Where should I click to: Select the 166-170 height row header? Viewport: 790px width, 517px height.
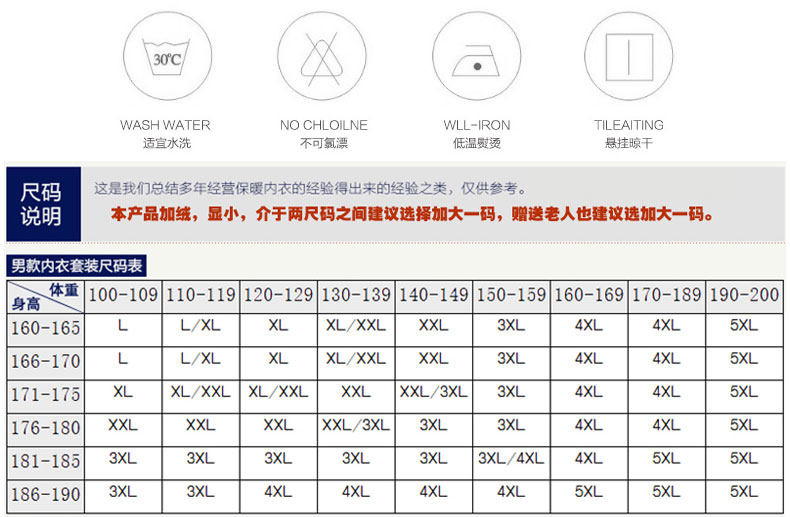click(46, 362)
